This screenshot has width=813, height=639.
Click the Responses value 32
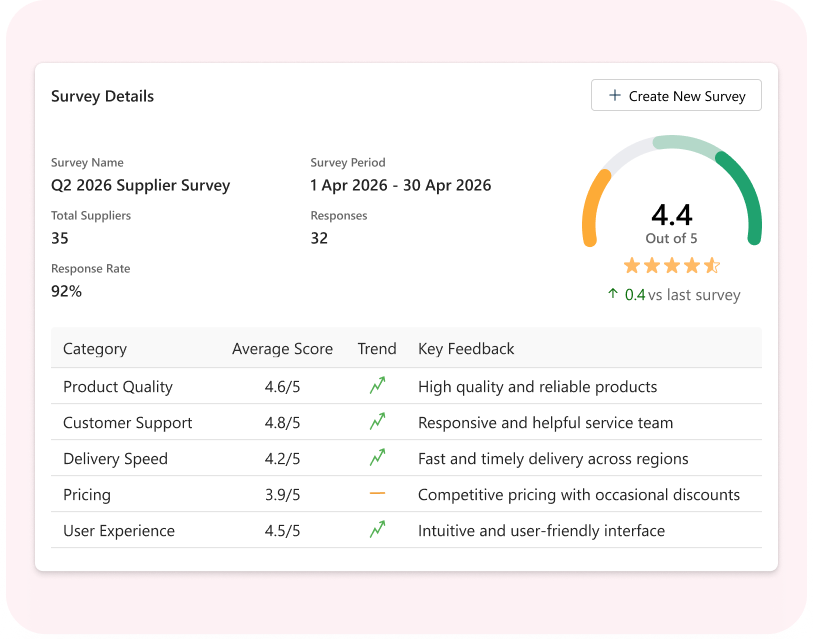(x=319, y=239)
